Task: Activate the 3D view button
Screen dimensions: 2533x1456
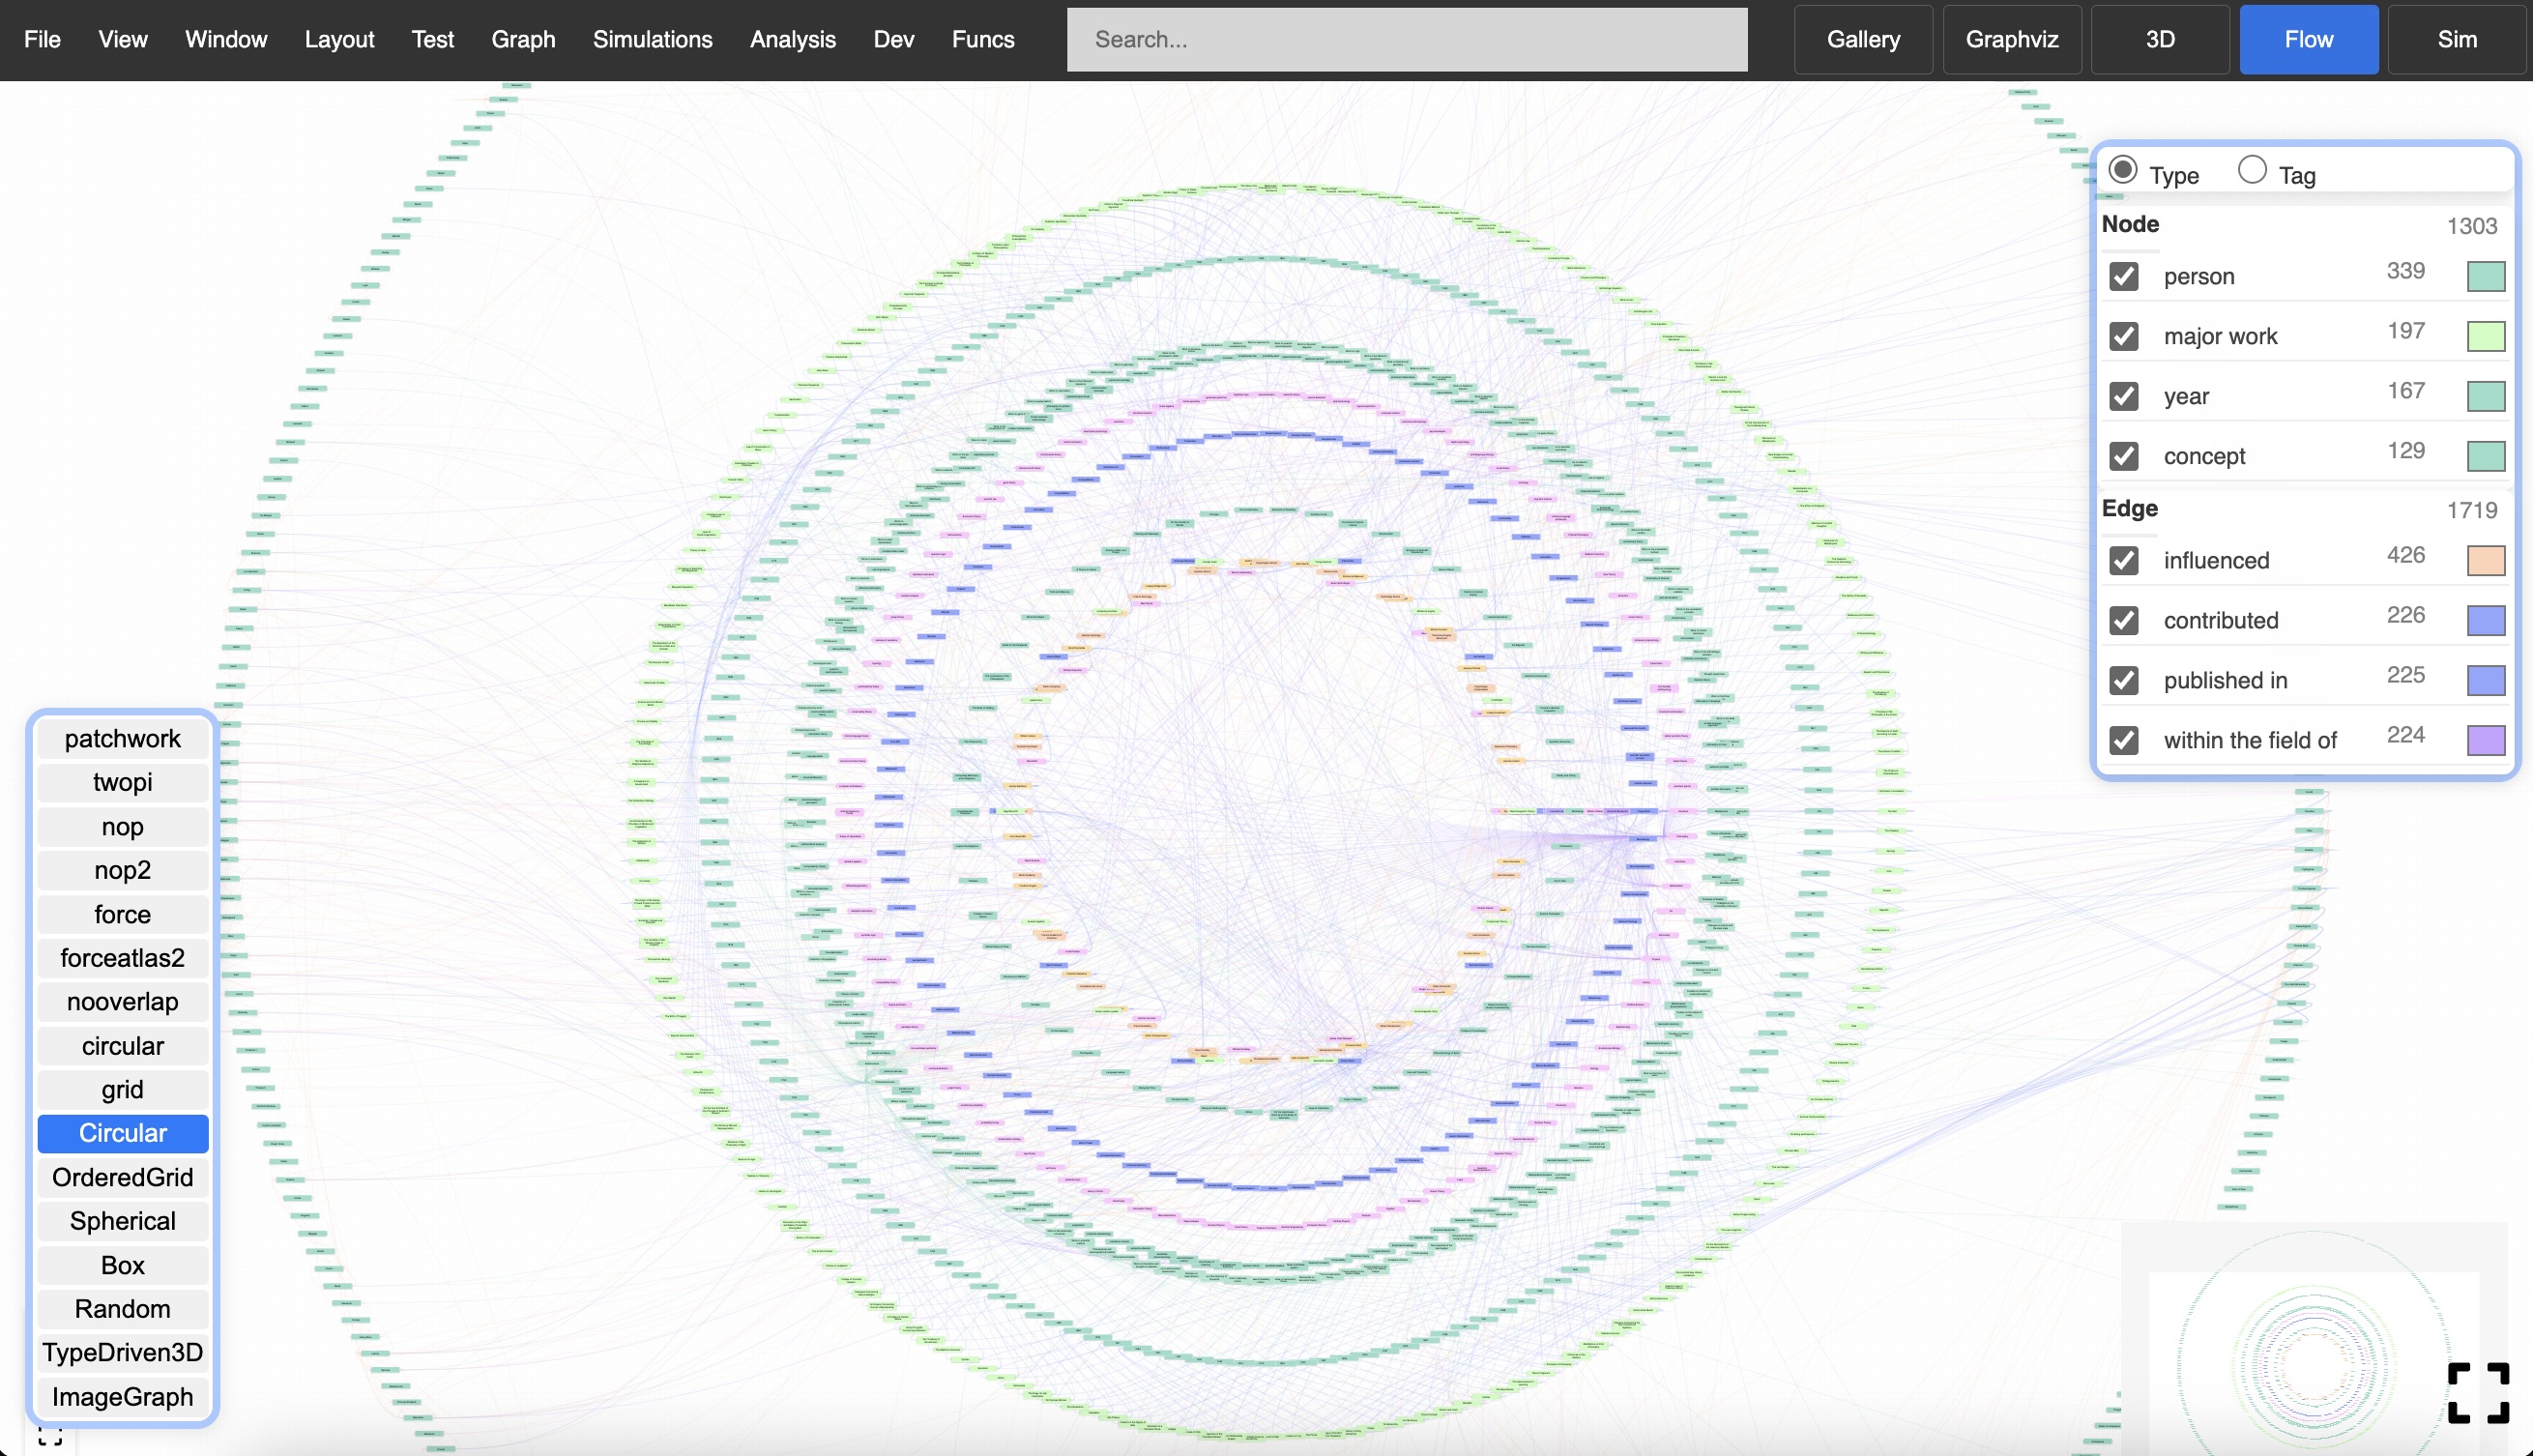Action: pyautogui.click(x=2159, y=39)
